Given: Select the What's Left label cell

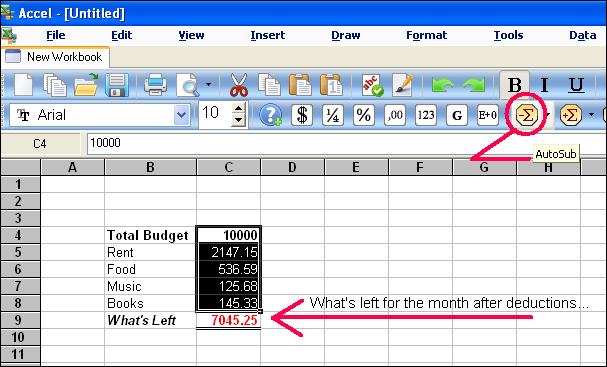Looking at the screenshot, I should point(150,320).
